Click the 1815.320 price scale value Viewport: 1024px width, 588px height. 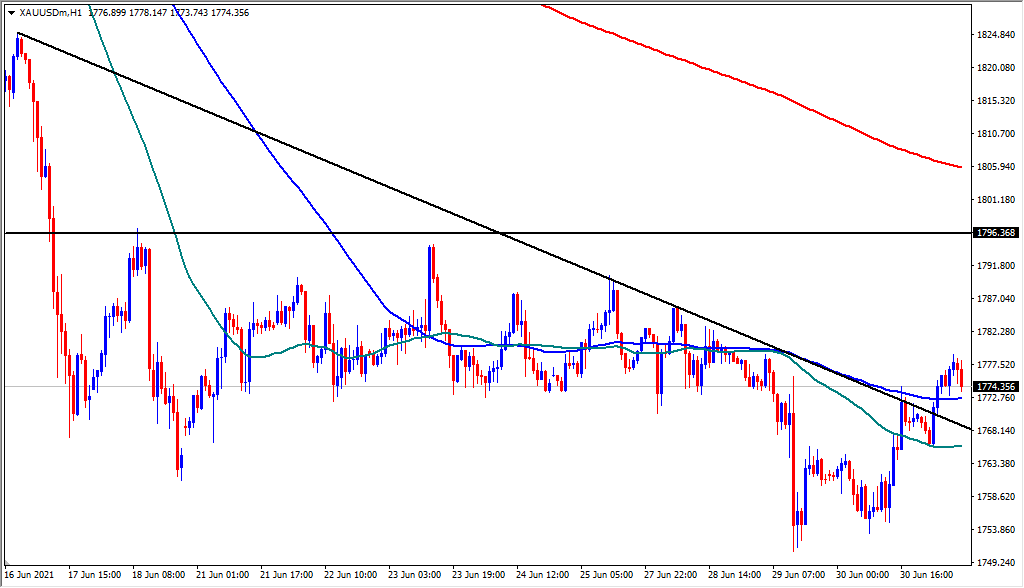click(x=996, y=101)
